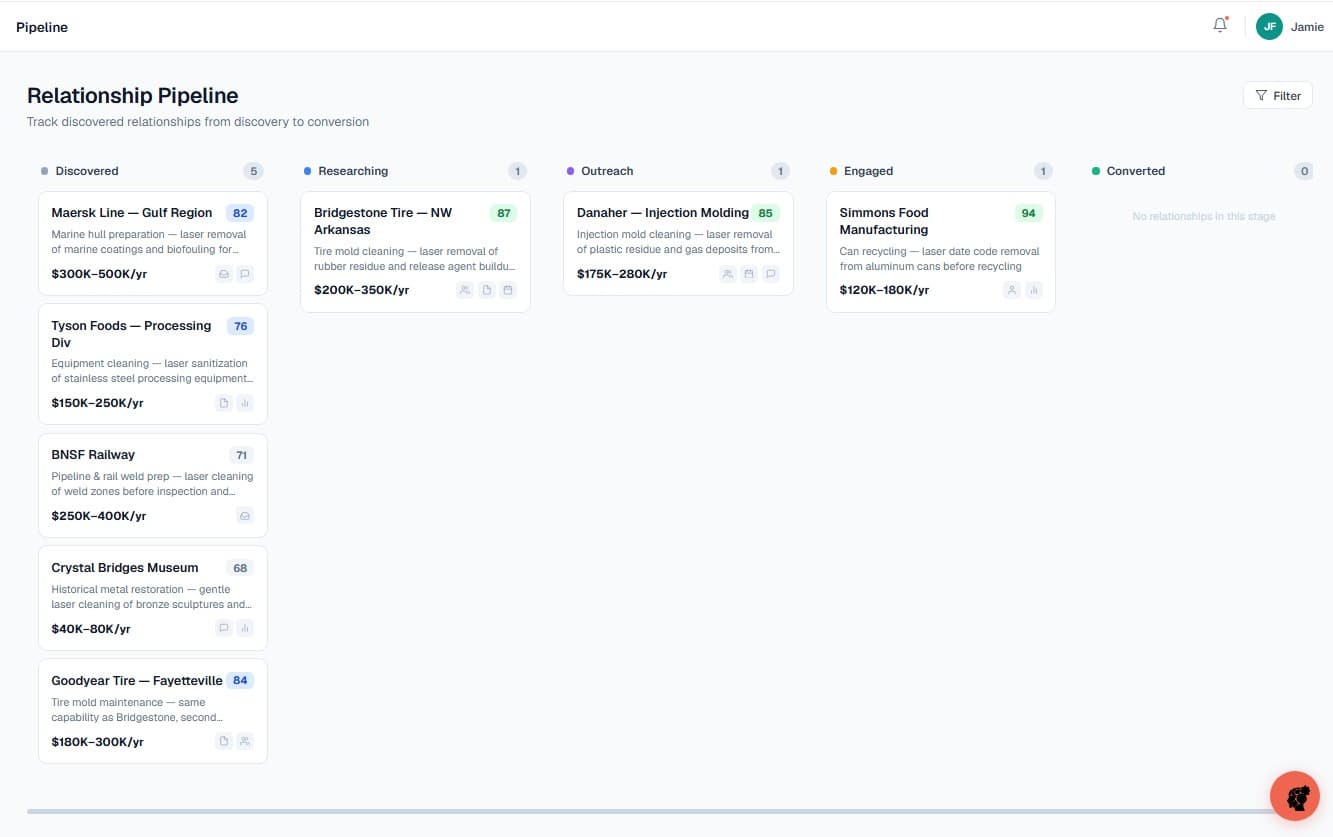Screen dimensions: 1333x837
Task: Open the chat assistant bubble
Action: [1295, 796]
